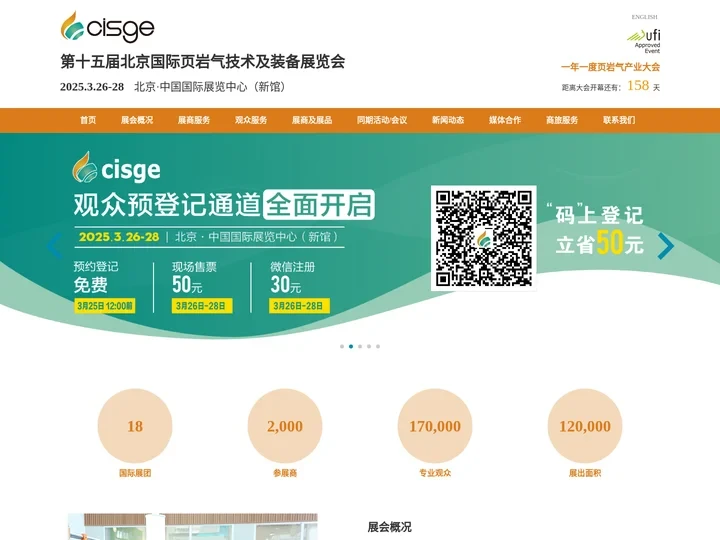Select the second carousel dot
This screenshot has height=540, width=720.
[351, 347]
